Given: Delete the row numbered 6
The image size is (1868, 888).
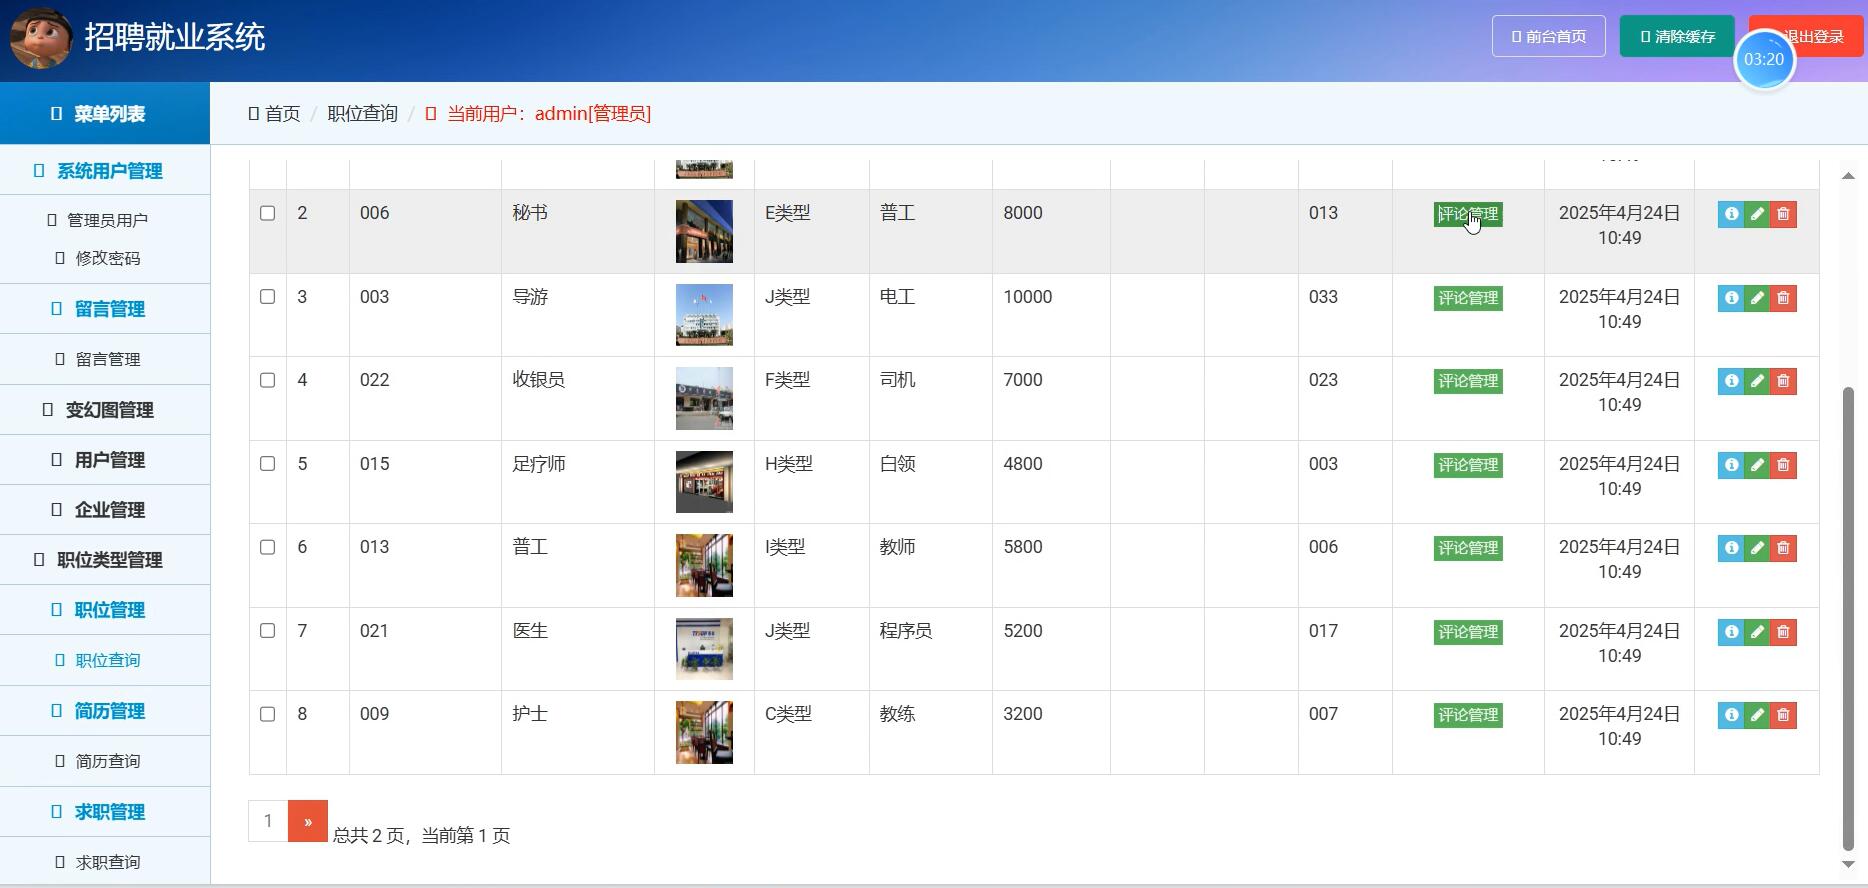Looking at the screenshot, I should [x=1783, y=548].
